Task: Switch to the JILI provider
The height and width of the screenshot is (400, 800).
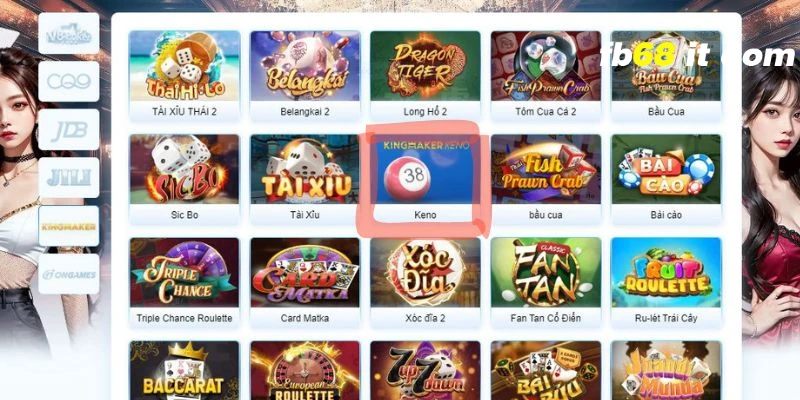Action: [x=68, y=178]
